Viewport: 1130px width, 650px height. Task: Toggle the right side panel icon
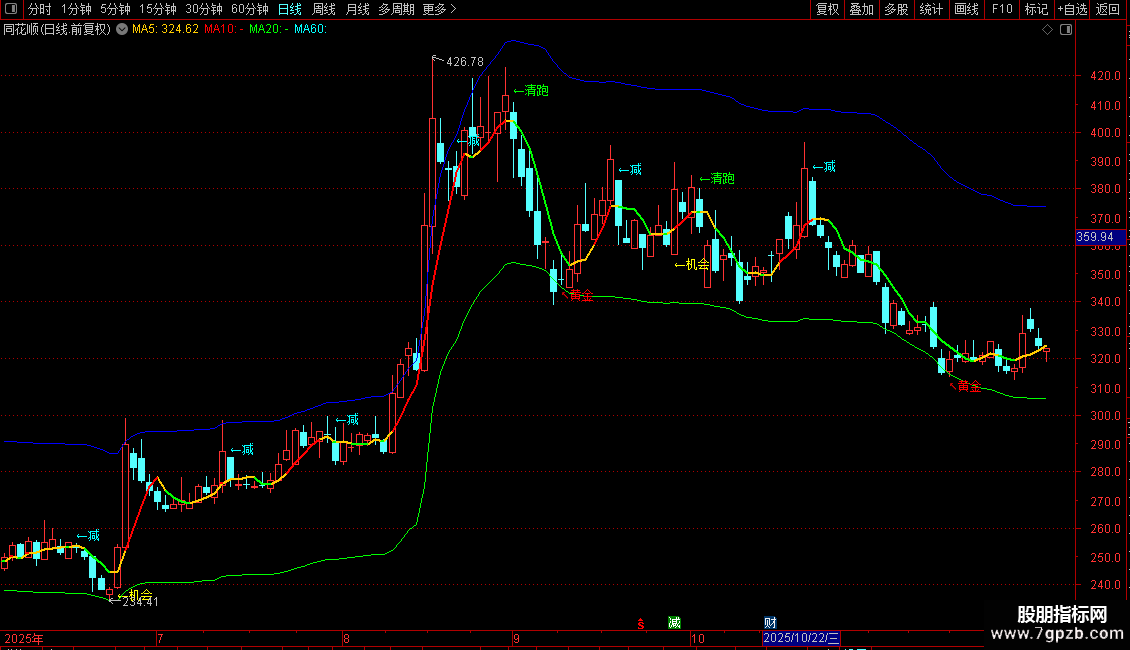1067,30
